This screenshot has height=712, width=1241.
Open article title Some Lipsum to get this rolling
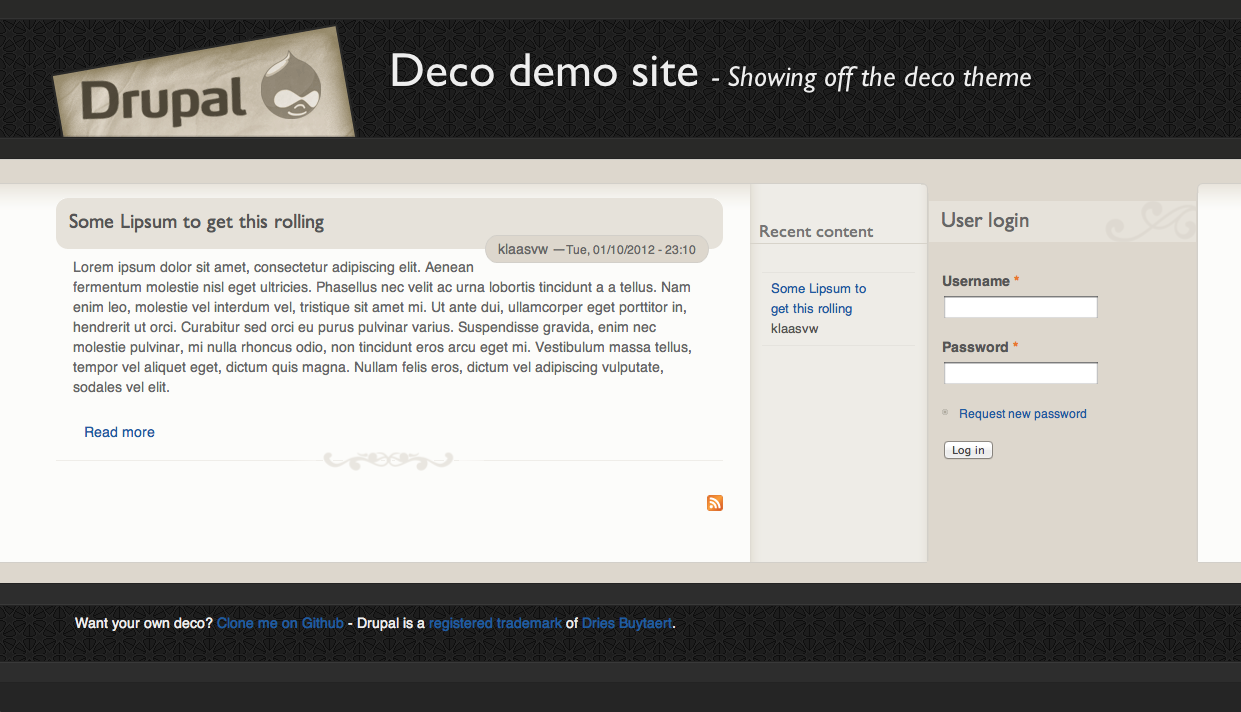pos(196,222)
